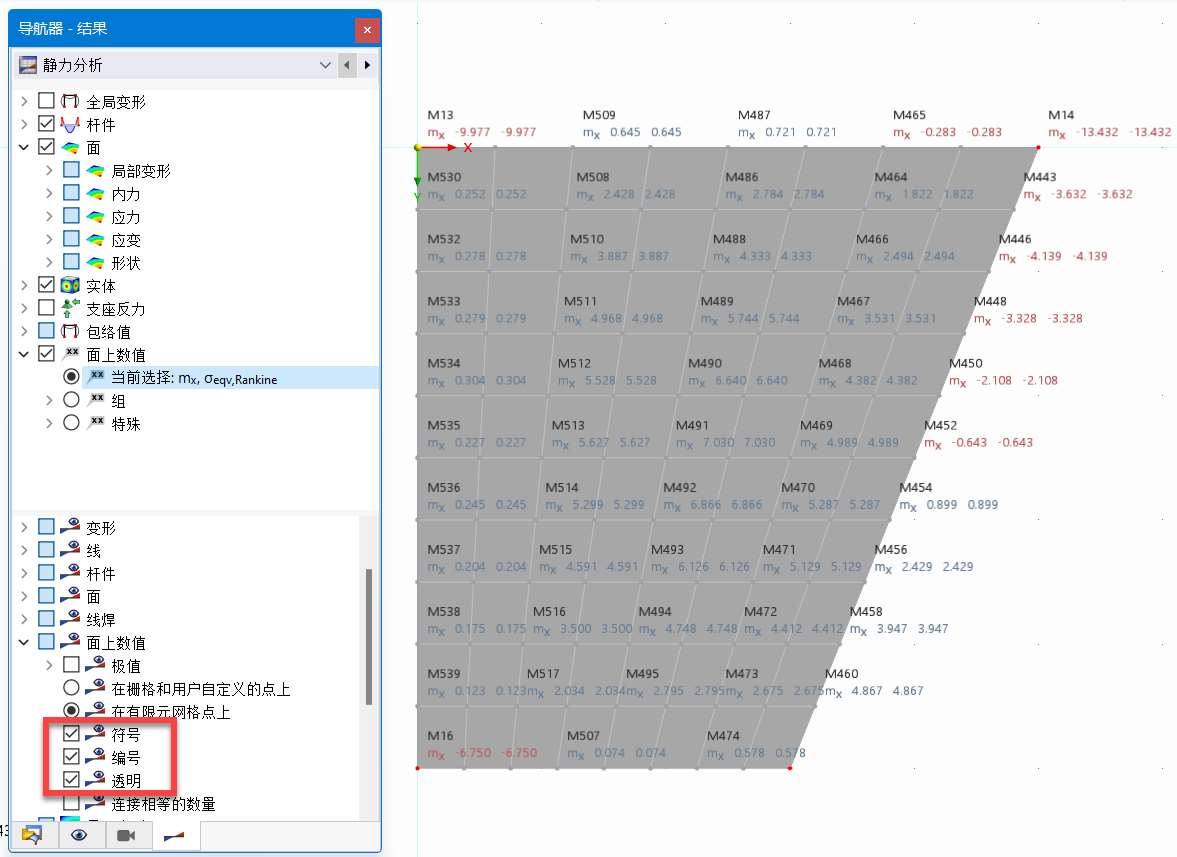Disable the 编号 numbering checkbox
This screenshot has width=1177, height=857.
pos(71,757)
